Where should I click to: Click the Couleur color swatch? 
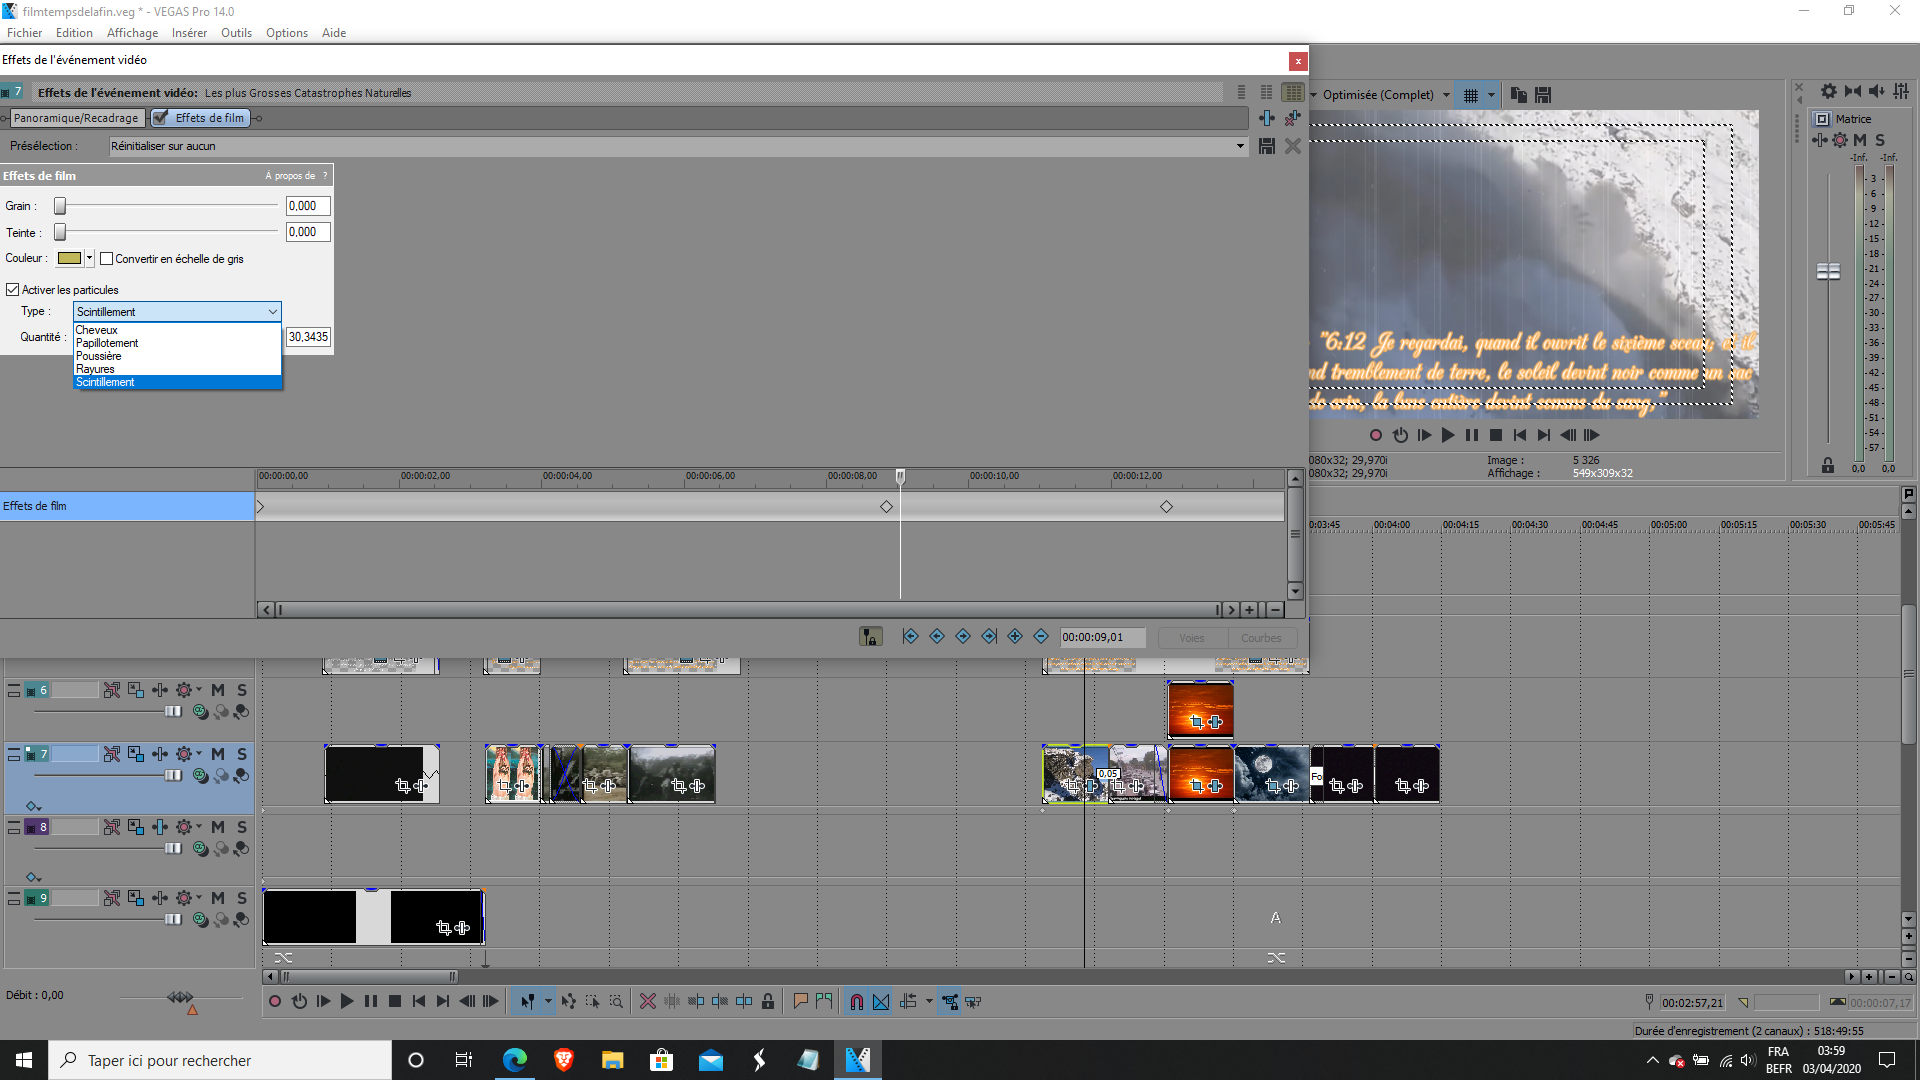(x=69, y=258)
